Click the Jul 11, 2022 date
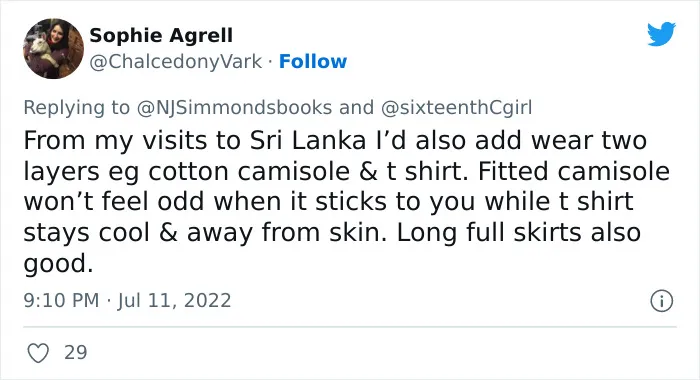 pyautogui.click(x=175, y=300)
